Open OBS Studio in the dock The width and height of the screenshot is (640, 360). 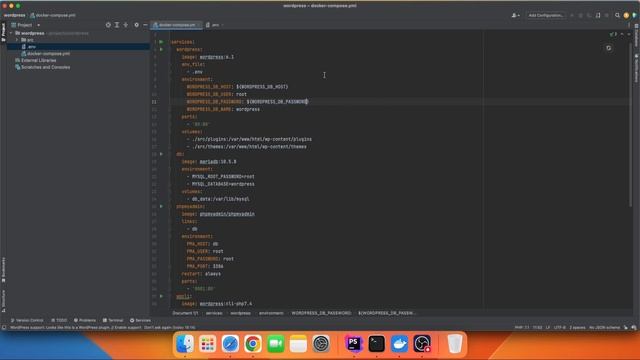point(422,343)
